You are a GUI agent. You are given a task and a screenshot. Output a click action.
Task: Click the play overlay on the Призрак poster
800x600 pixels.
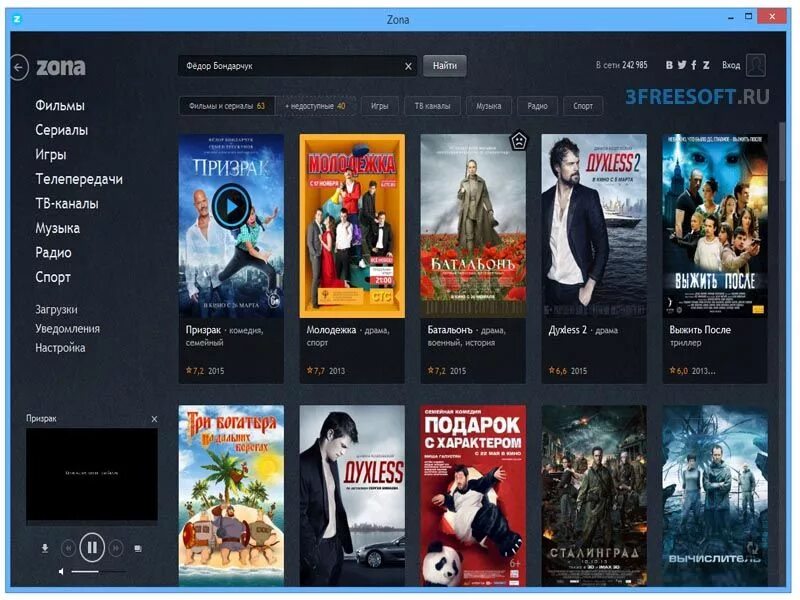coord(231,207)
